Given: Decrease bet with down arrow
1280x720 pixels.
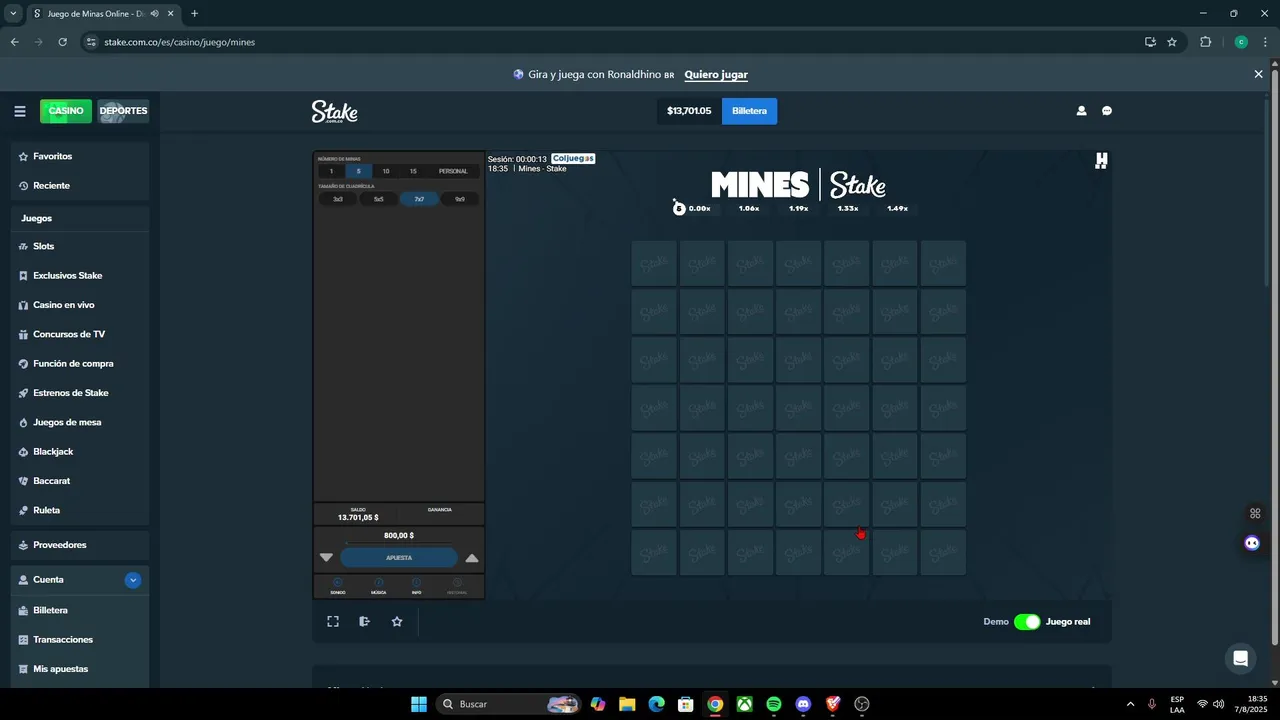Looking at the screenshot, I should click(x=326, y=558).
